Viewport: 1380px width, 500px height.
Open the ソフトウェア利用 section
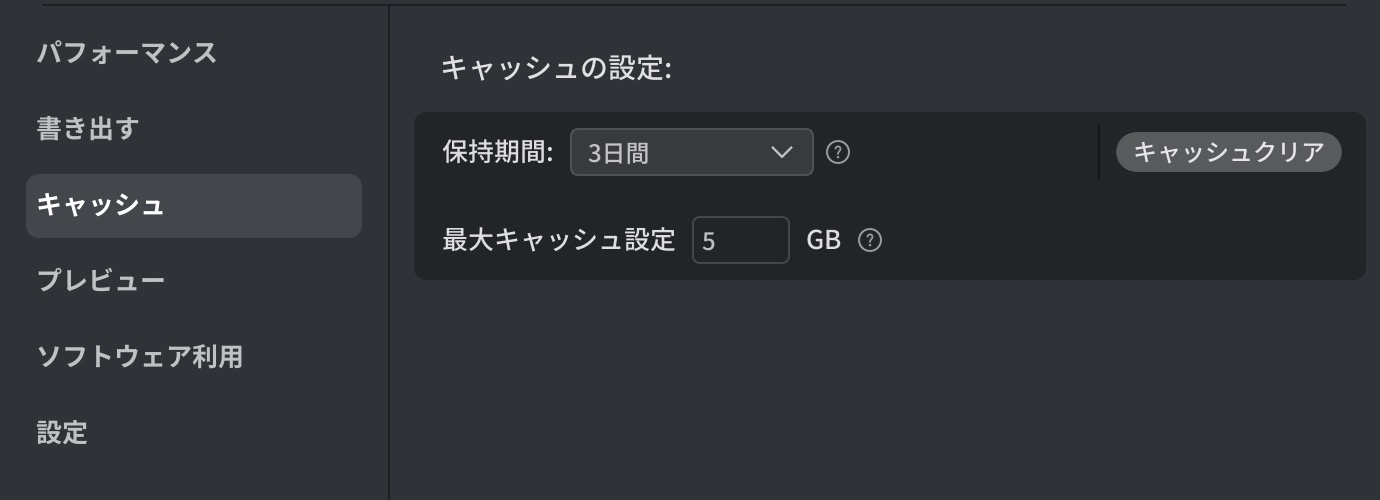[139, 356]
